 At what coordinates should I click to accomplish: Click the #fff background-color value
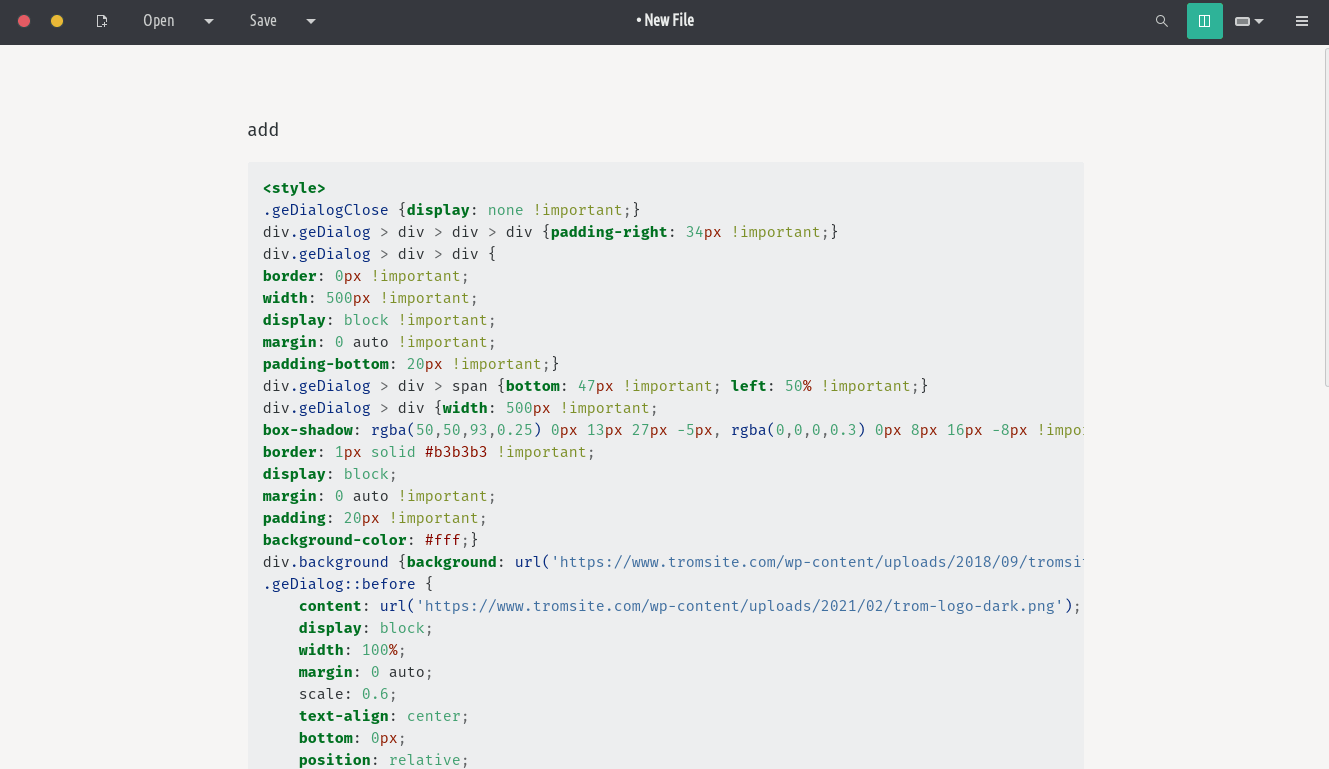pos(442,540)
